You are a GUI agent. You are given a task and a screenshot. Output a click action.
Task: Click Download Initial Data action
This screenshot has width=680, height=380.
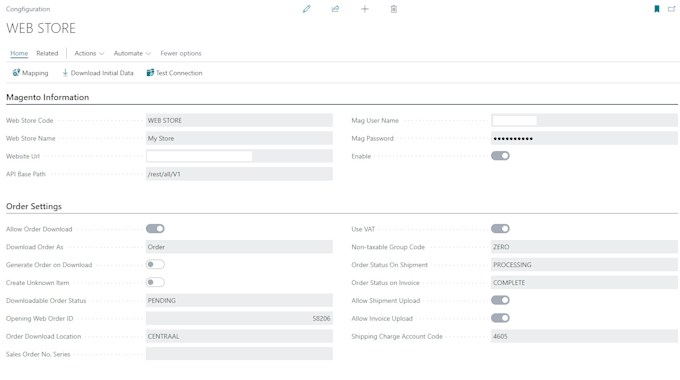pyautogui.click(x=98, y=73)
